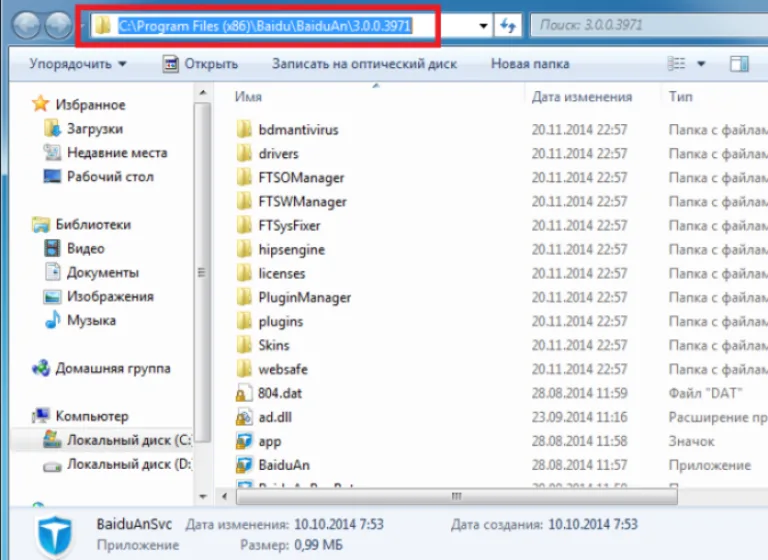
Task: Open the view options dropdown arrow
Action: point(701,64)
